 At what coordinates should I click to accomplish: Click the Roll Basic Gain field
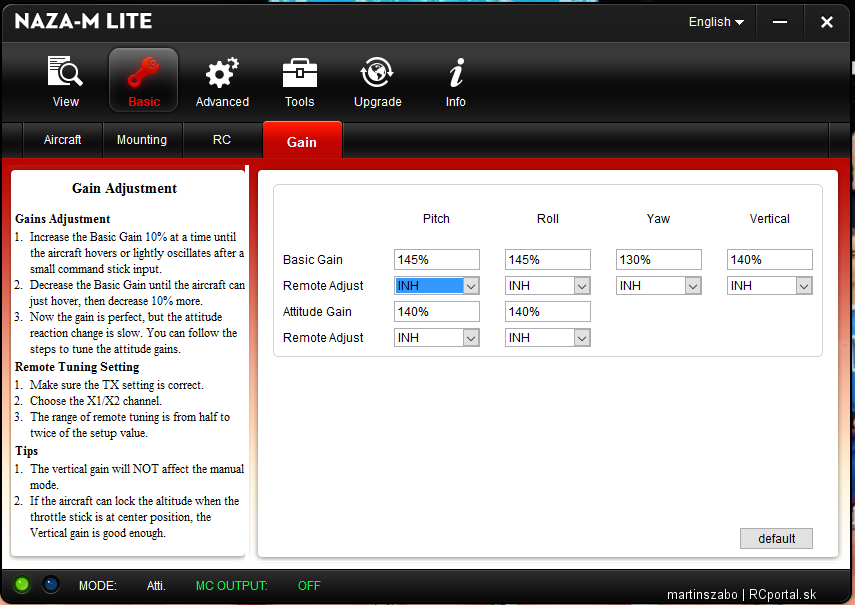(x=547, y=259)
